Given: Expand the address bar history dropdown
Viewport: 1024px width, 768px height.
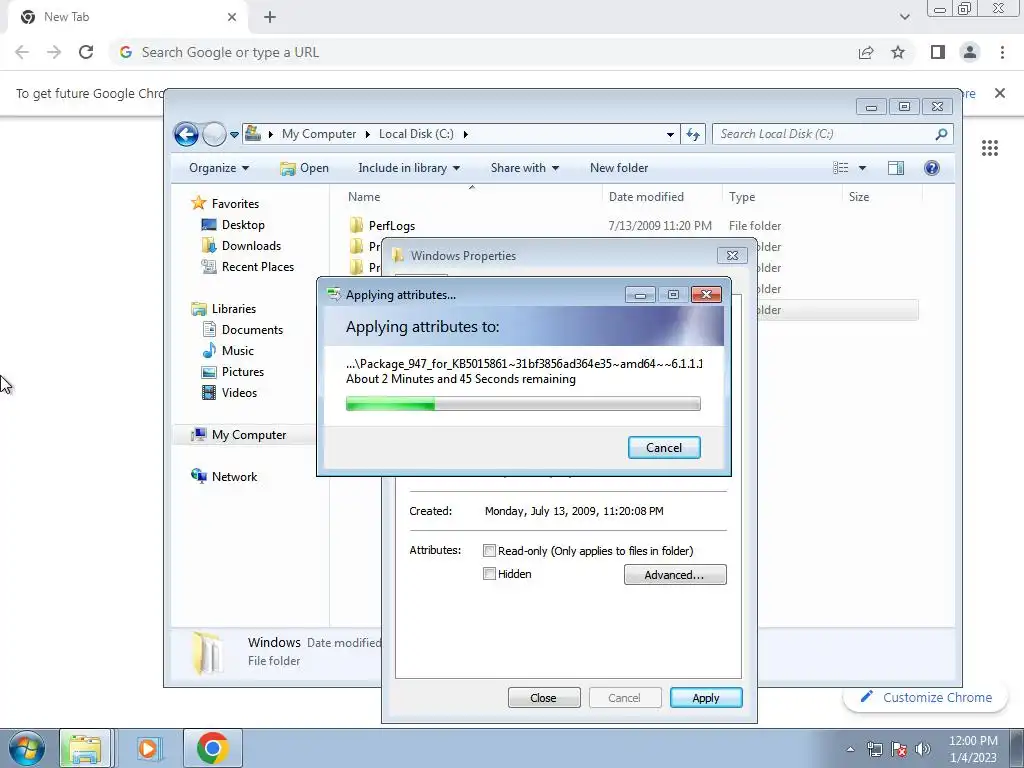Looking at the screenshot, I should [x=670, y=135].
